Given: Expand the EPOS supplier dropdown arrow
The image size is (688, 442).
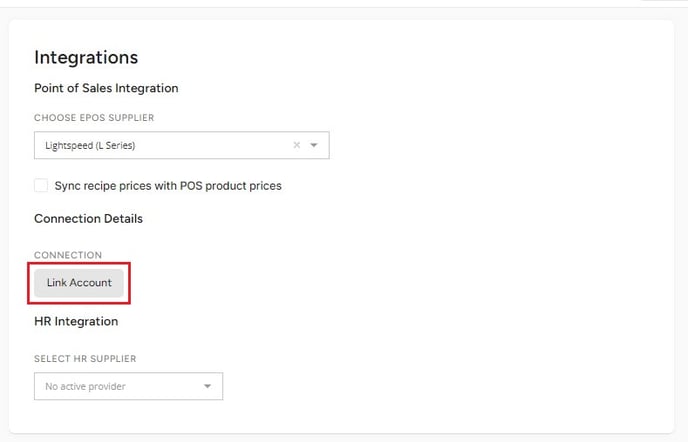Looking at the screenshot, I should (314, 145).
